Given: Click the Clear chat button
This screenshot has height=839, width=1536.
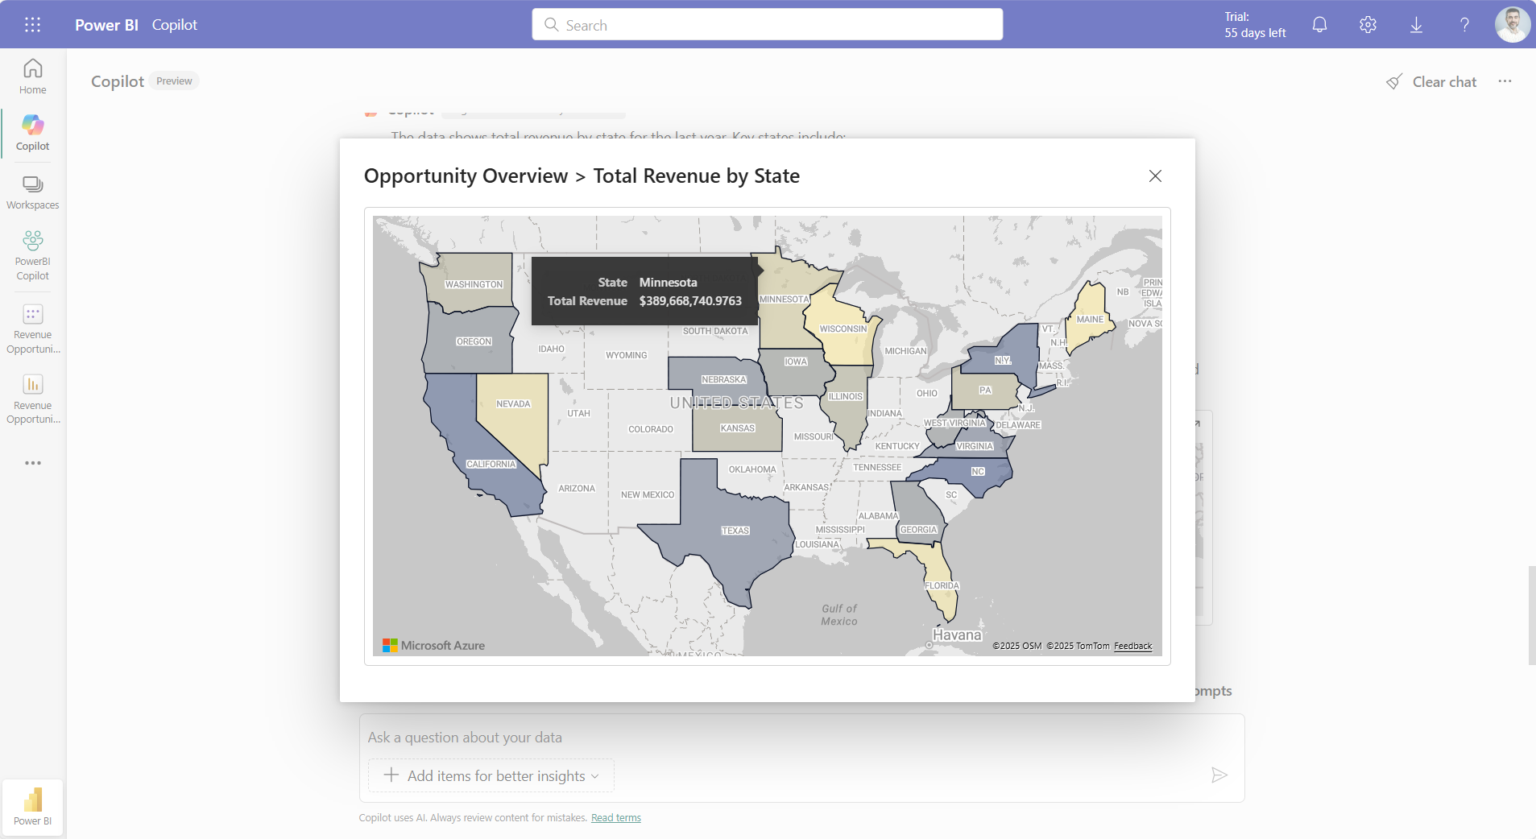Looking at the screenshot, I should pos(1431,82).
